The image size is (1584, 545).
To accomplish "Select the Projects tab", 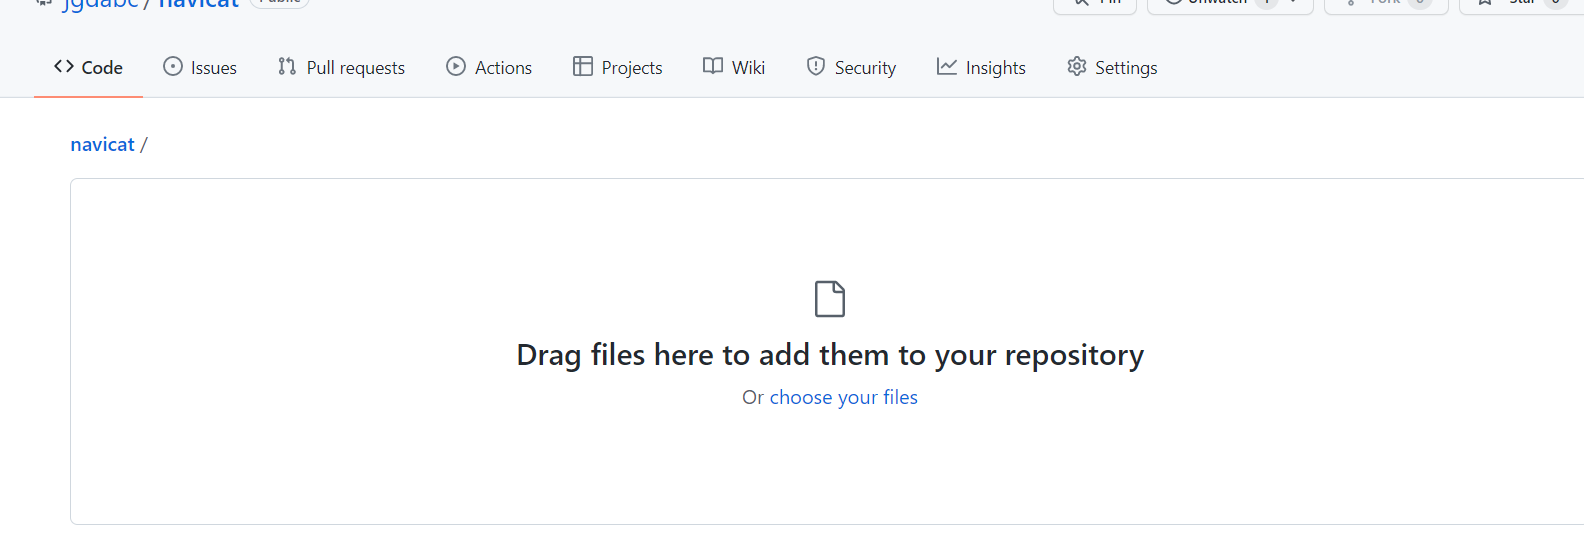I will pyautogui.click(x=617, y=67).
